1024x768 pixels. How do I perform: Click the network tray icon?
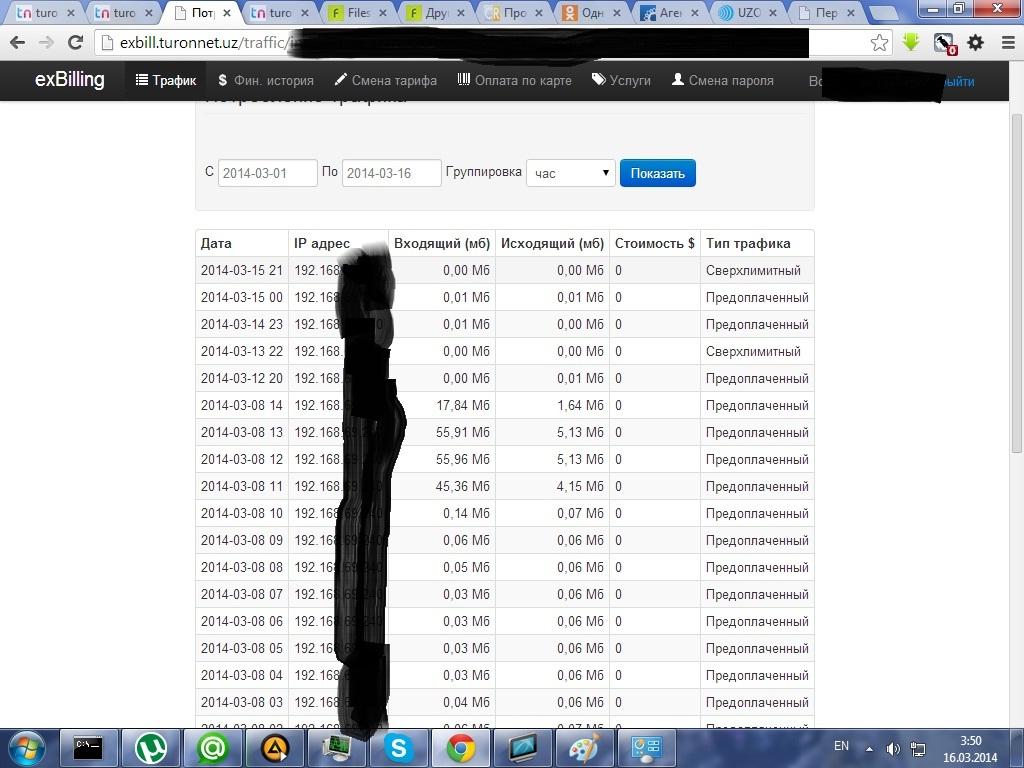click(x=918, y=748)
